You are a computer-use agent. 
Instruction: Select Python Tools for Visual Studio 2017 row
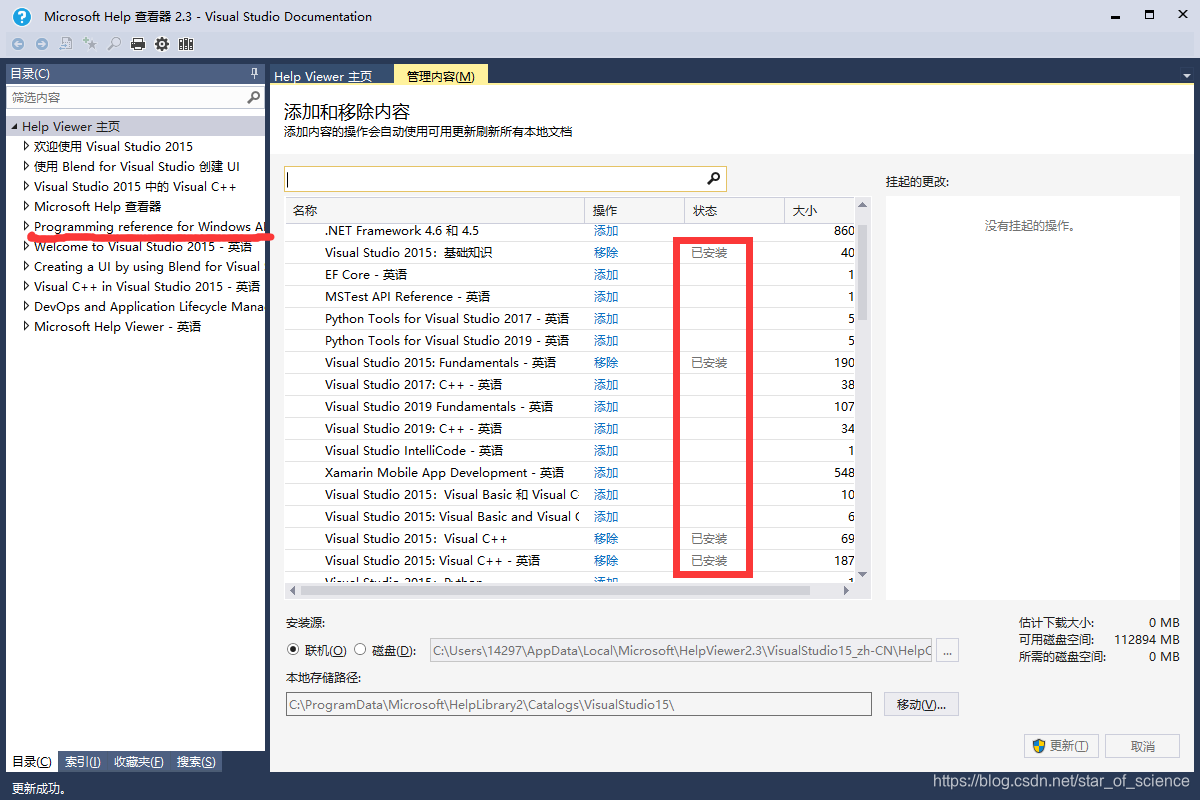pyautogui.click(x=570, y=318)
